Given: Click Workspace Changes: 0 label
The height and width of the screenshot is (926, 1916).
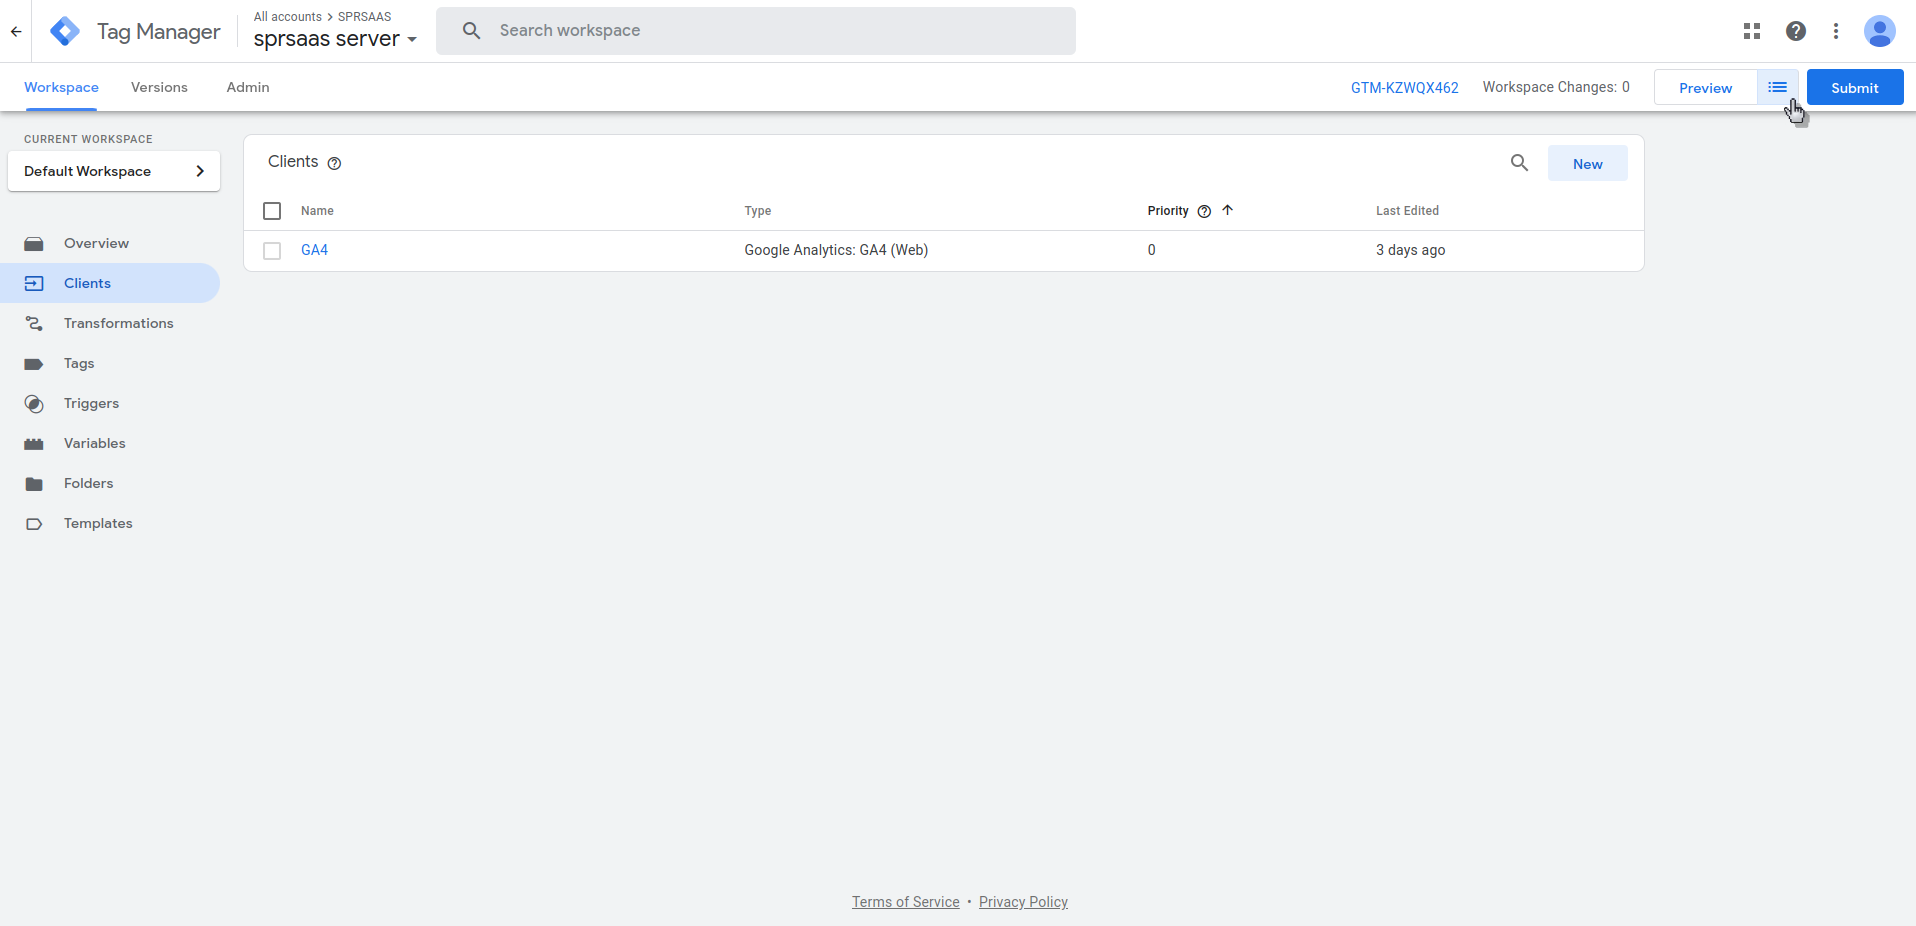Looking at the screenshot, I should (x=1556, y=87).
